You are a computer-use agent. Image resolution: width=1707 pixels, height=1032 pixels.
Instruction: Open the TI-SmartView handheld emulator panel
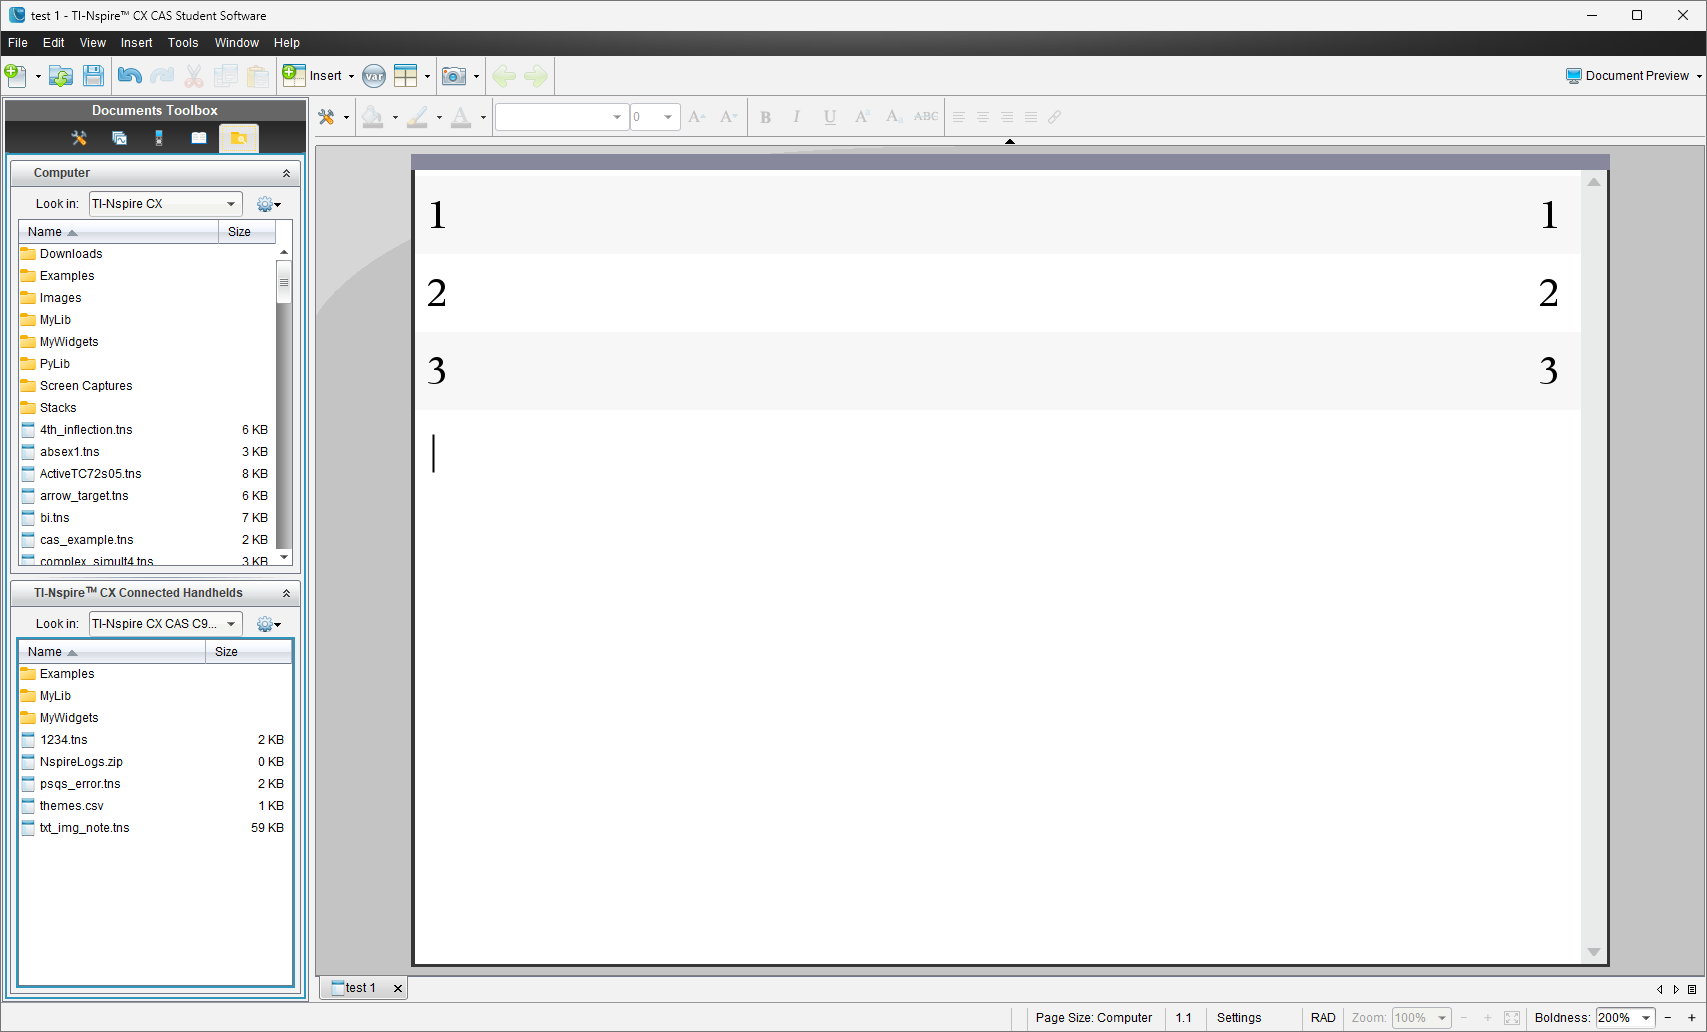click(159, 138)
